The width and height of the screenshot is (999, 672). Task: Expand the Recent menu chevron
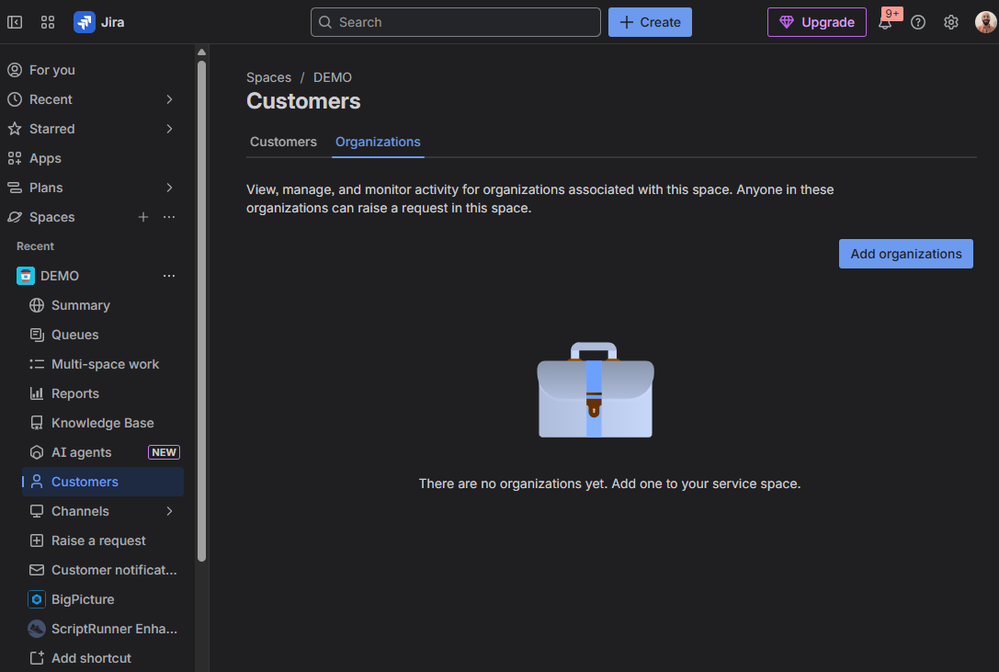point(169,99)
